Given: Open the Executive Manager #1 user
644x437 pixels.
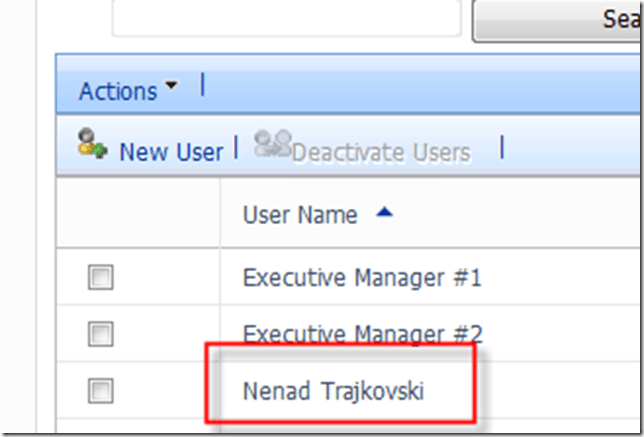Looking at the screenshot, I should [x=362, y=278].
